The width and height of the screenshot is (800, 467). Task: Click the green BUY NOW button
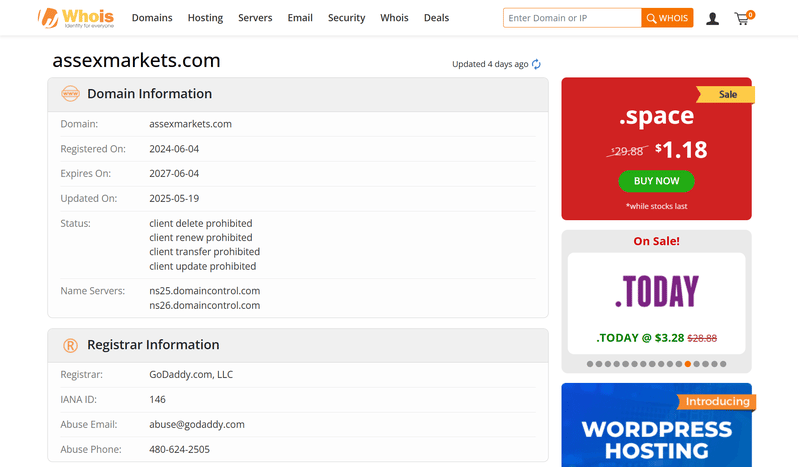pos(656,181)
